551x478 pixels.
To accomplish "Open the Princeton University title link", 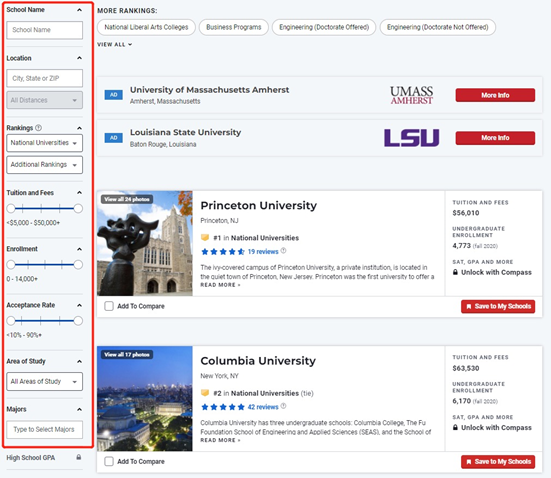I will [x=259, y=205].
